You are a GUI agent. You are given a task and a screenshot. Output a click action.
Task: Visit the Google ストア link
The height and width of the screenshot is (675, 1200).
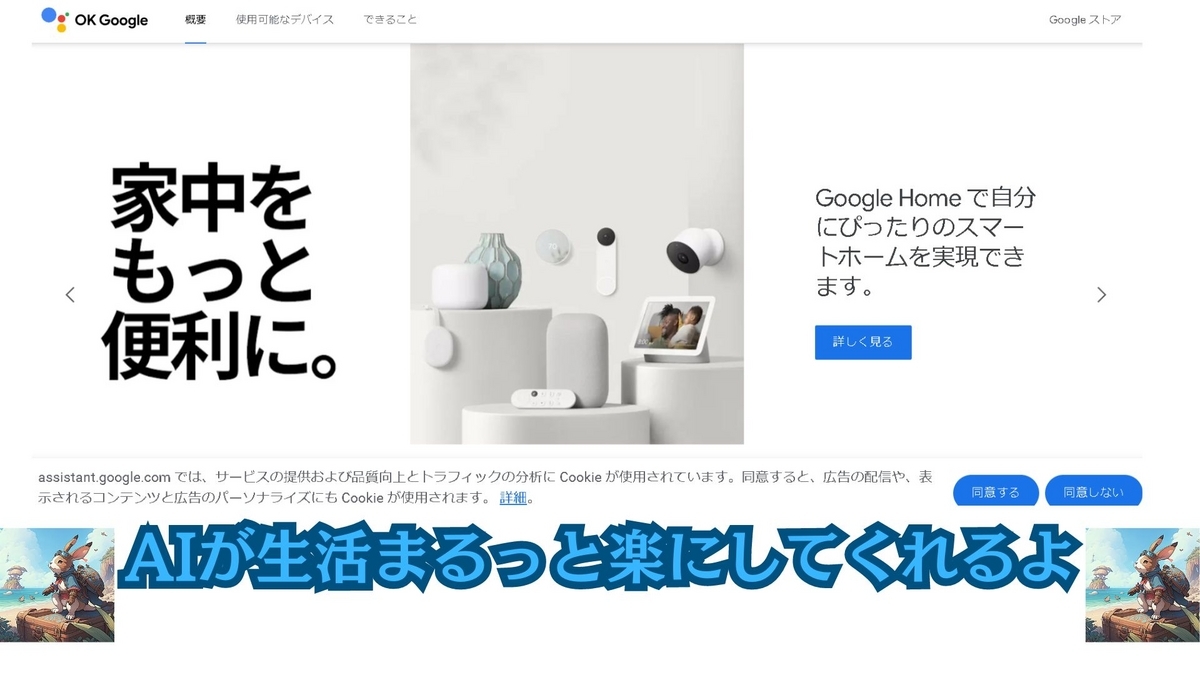click(x=1085, y=20)
